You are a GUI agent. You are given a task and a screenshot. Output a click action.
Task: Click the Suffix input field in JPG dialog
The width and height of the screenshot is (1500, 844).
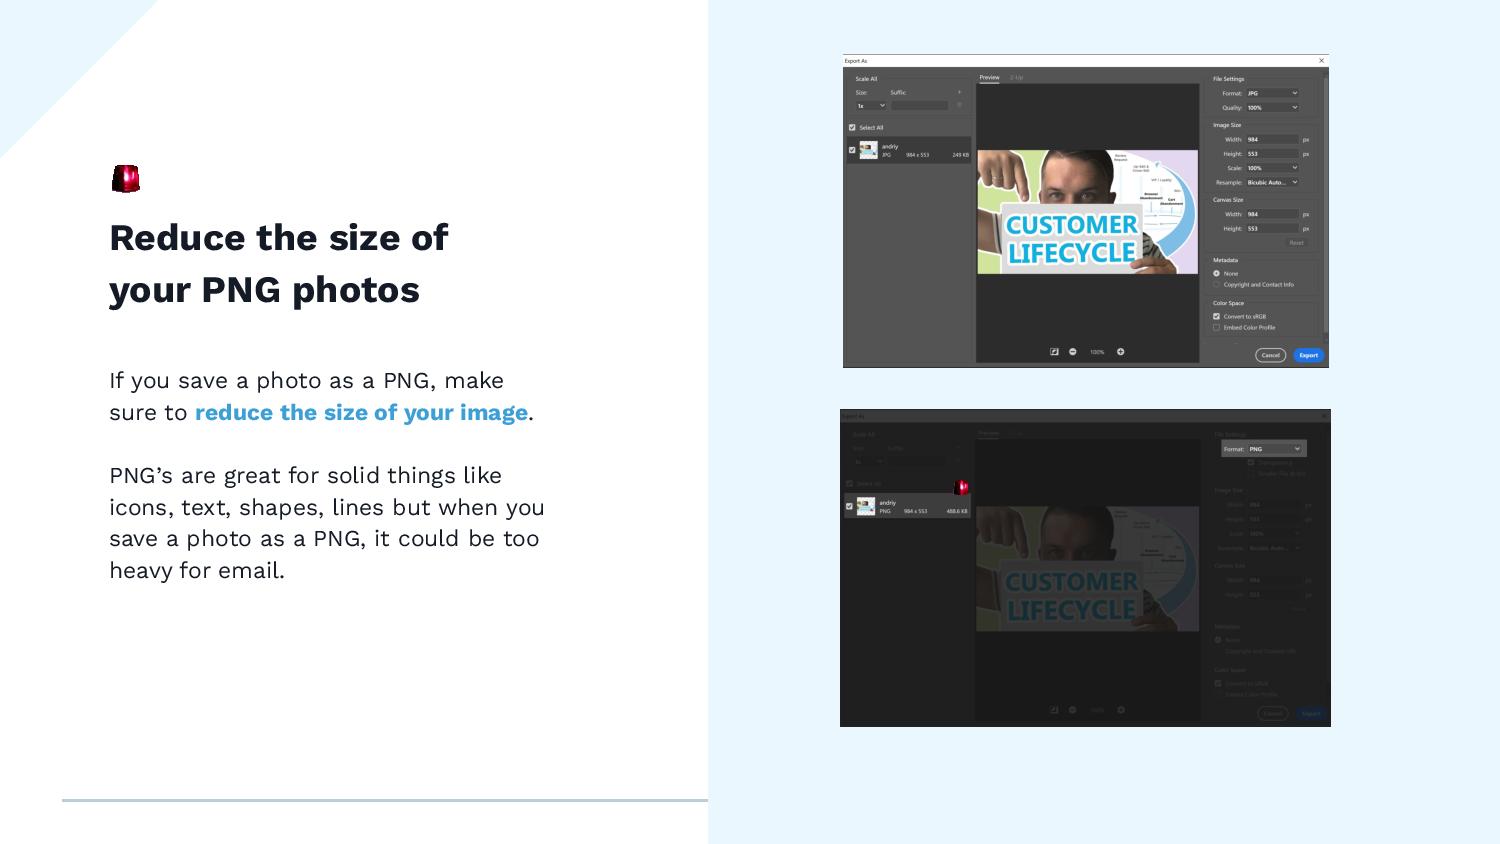pyautogui.click(x=920, y=105)
